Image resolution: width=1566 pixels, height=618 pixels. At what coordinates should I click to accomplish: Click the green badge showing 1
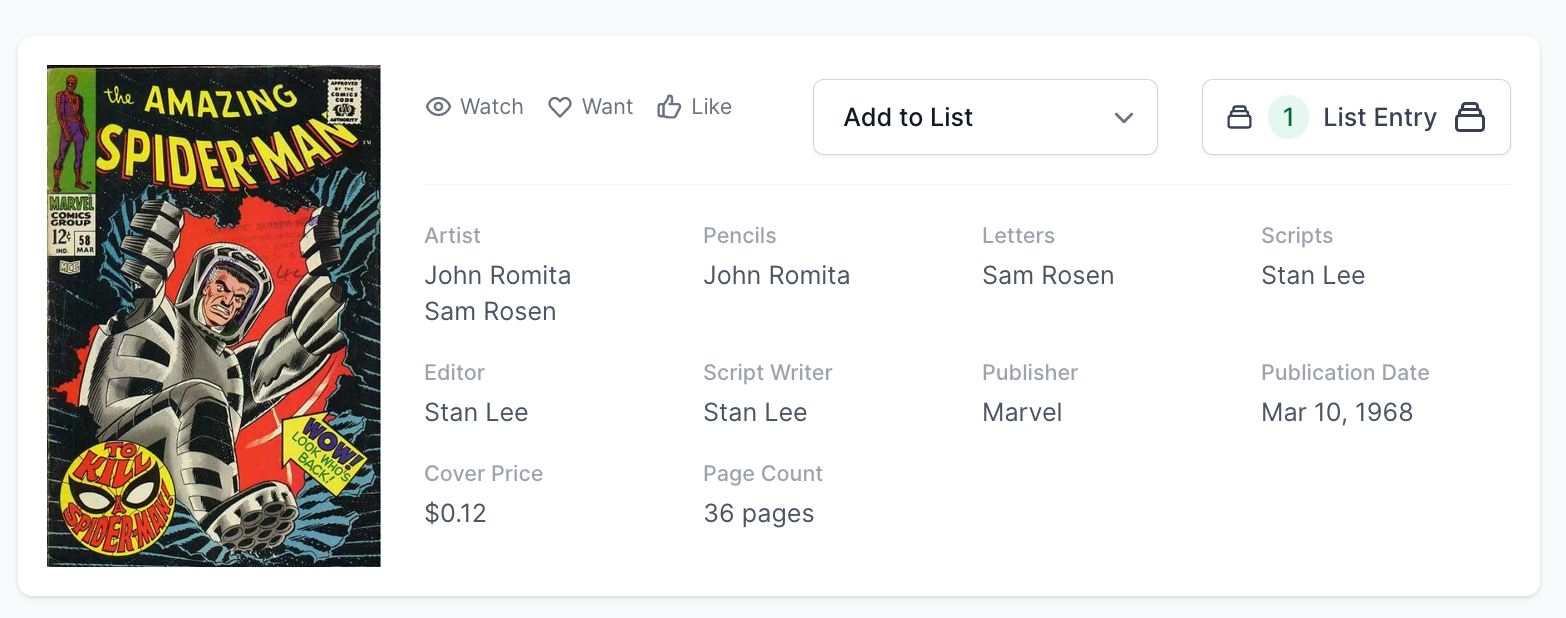click(1288, 118)
